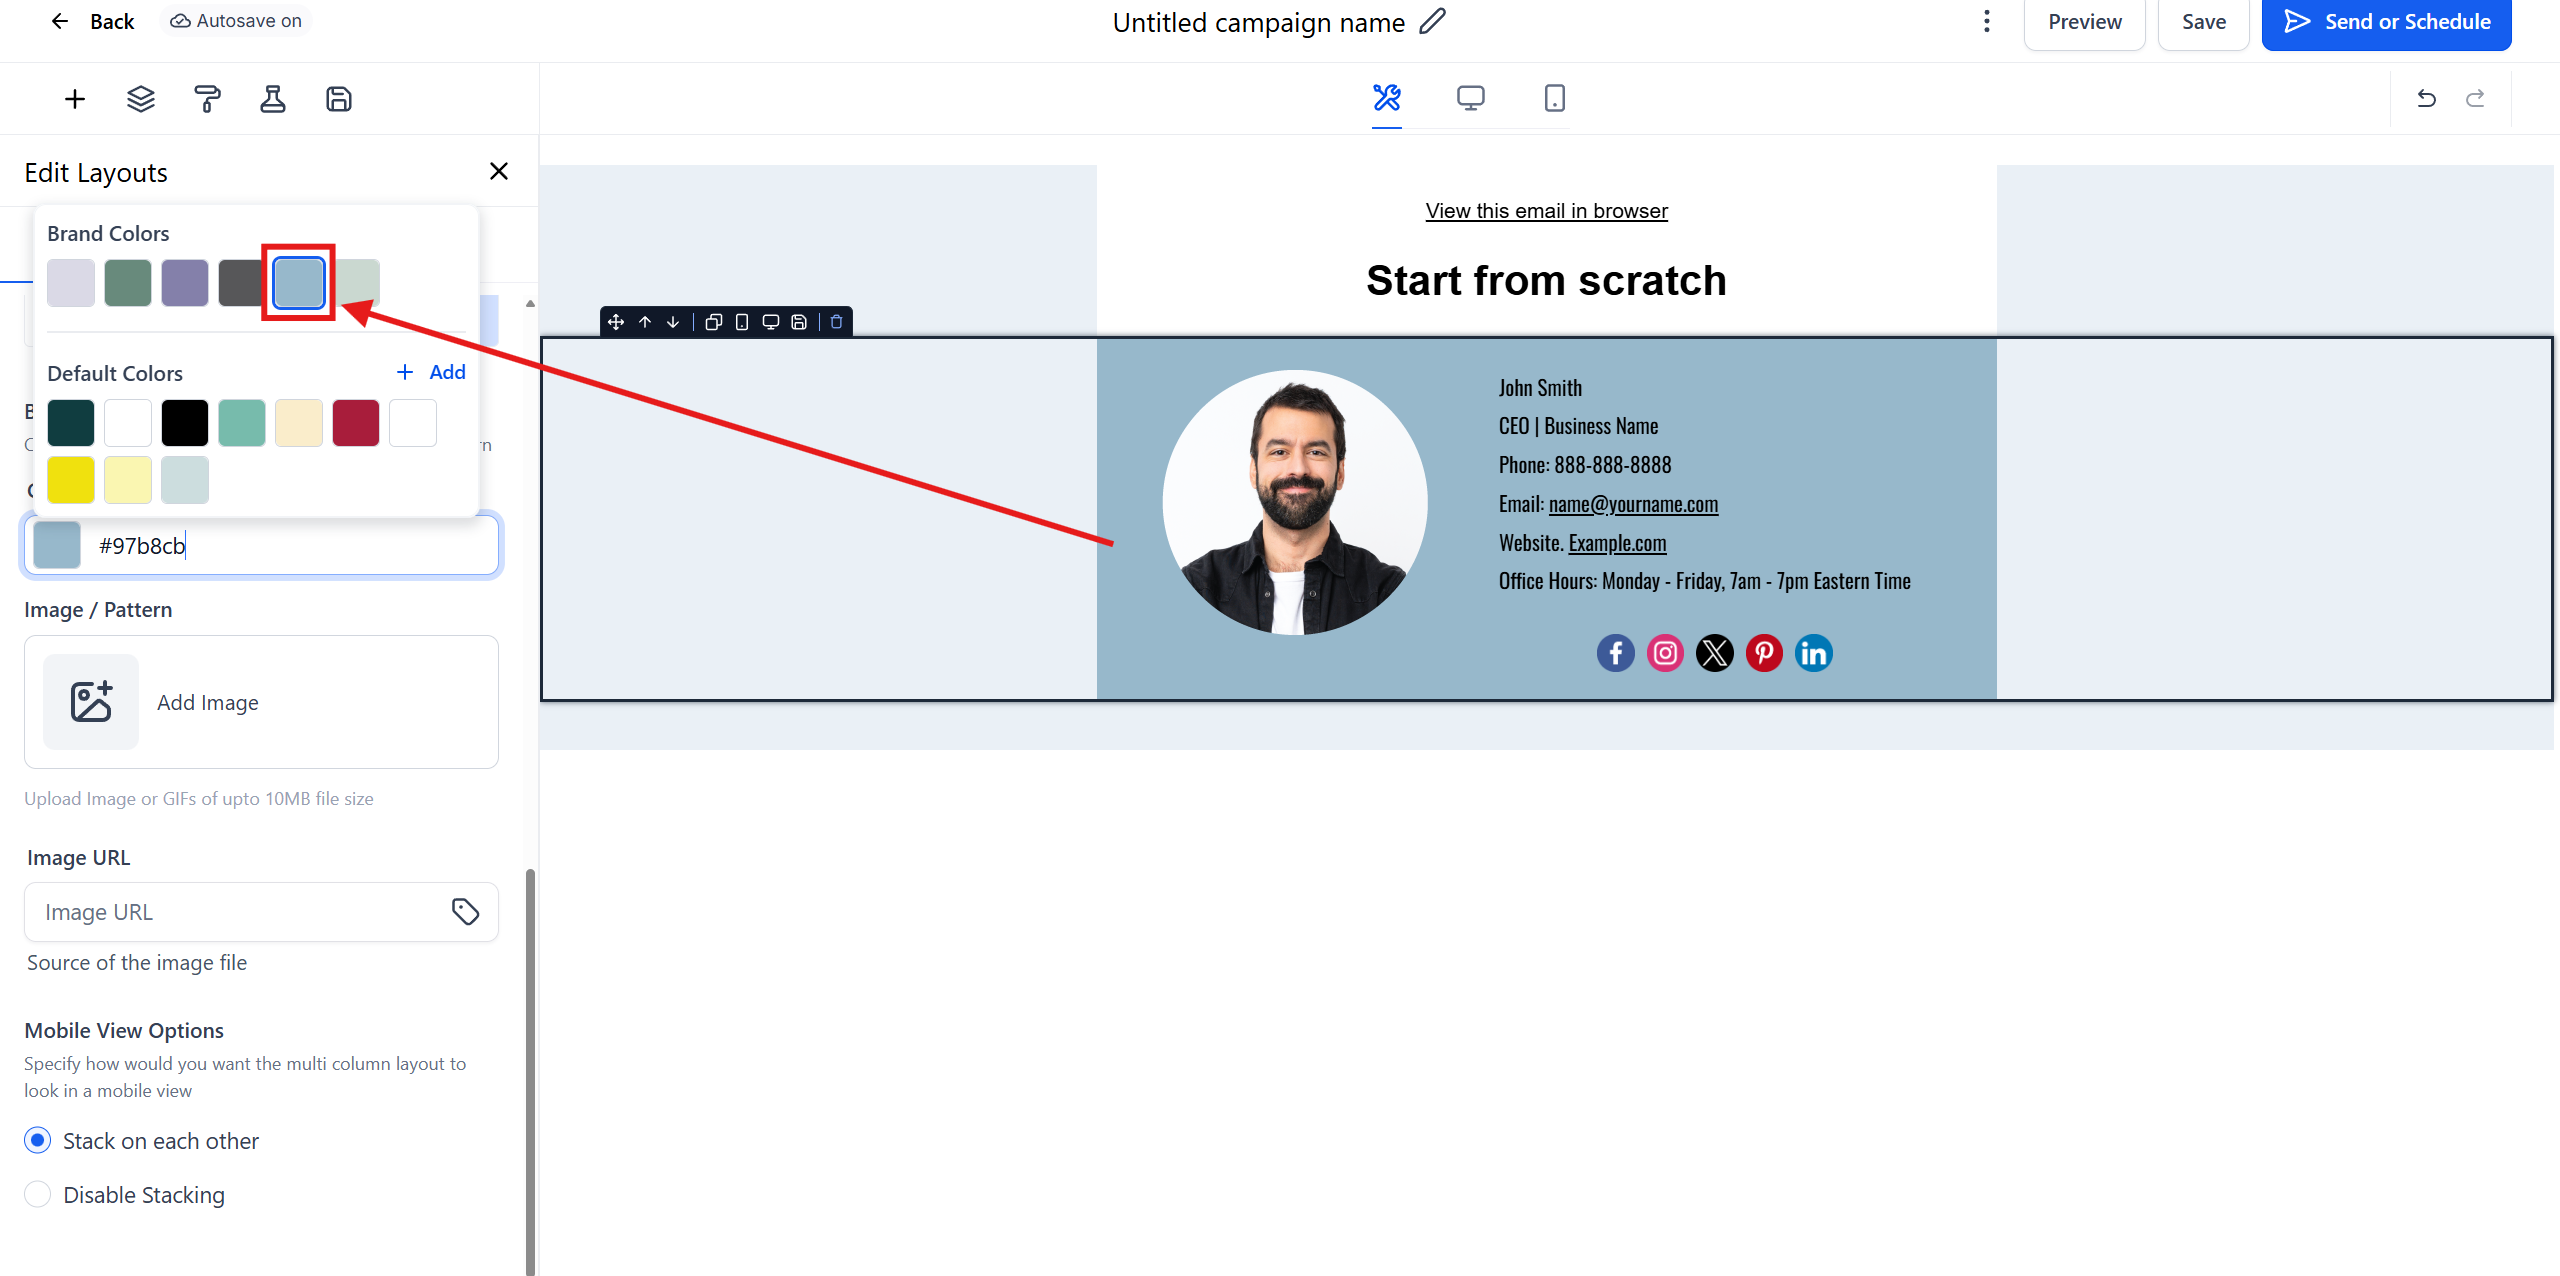The image size is (2560, 1276).
Task: Click the plus icon to add elements
Action: 75,99
